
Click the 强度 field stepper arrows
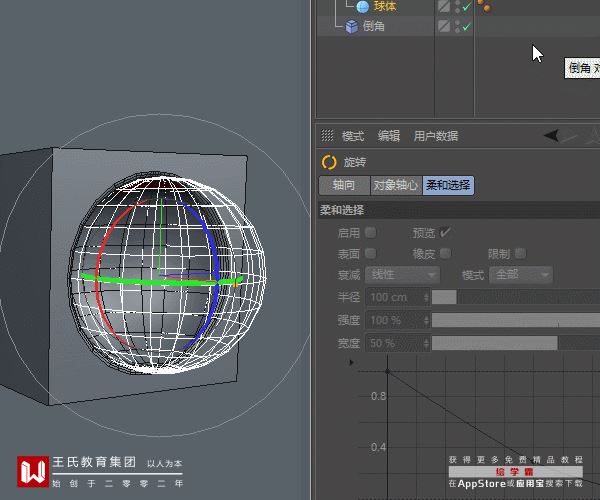tap(426, 320)
